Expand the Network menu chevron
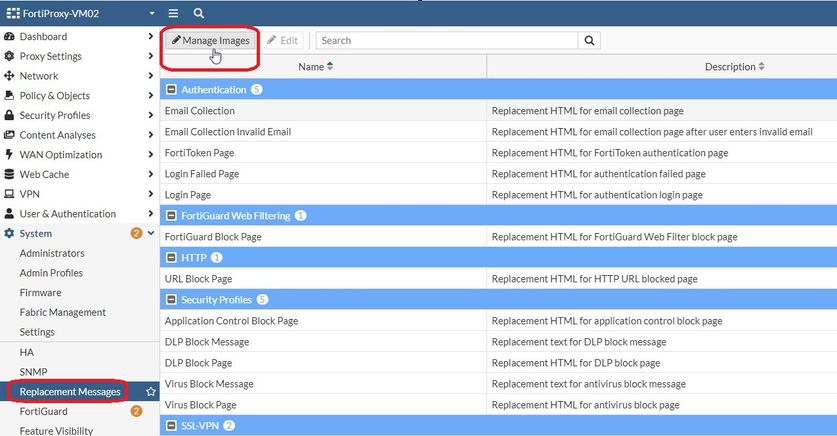This screenshot has height=436, width=837. tap(151, 76)
